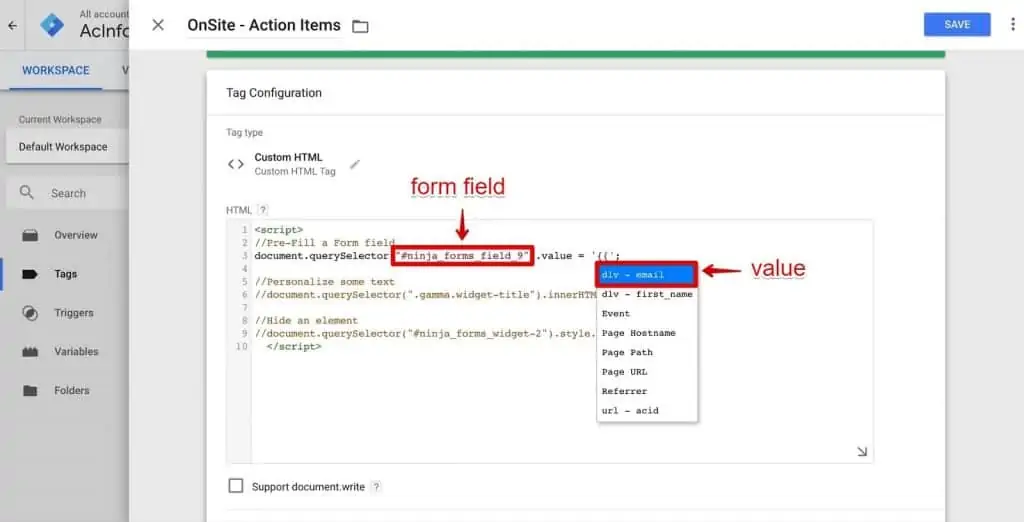Open folder icon beside tag name
Screen dimensions: 1024x522
[360, 26]
